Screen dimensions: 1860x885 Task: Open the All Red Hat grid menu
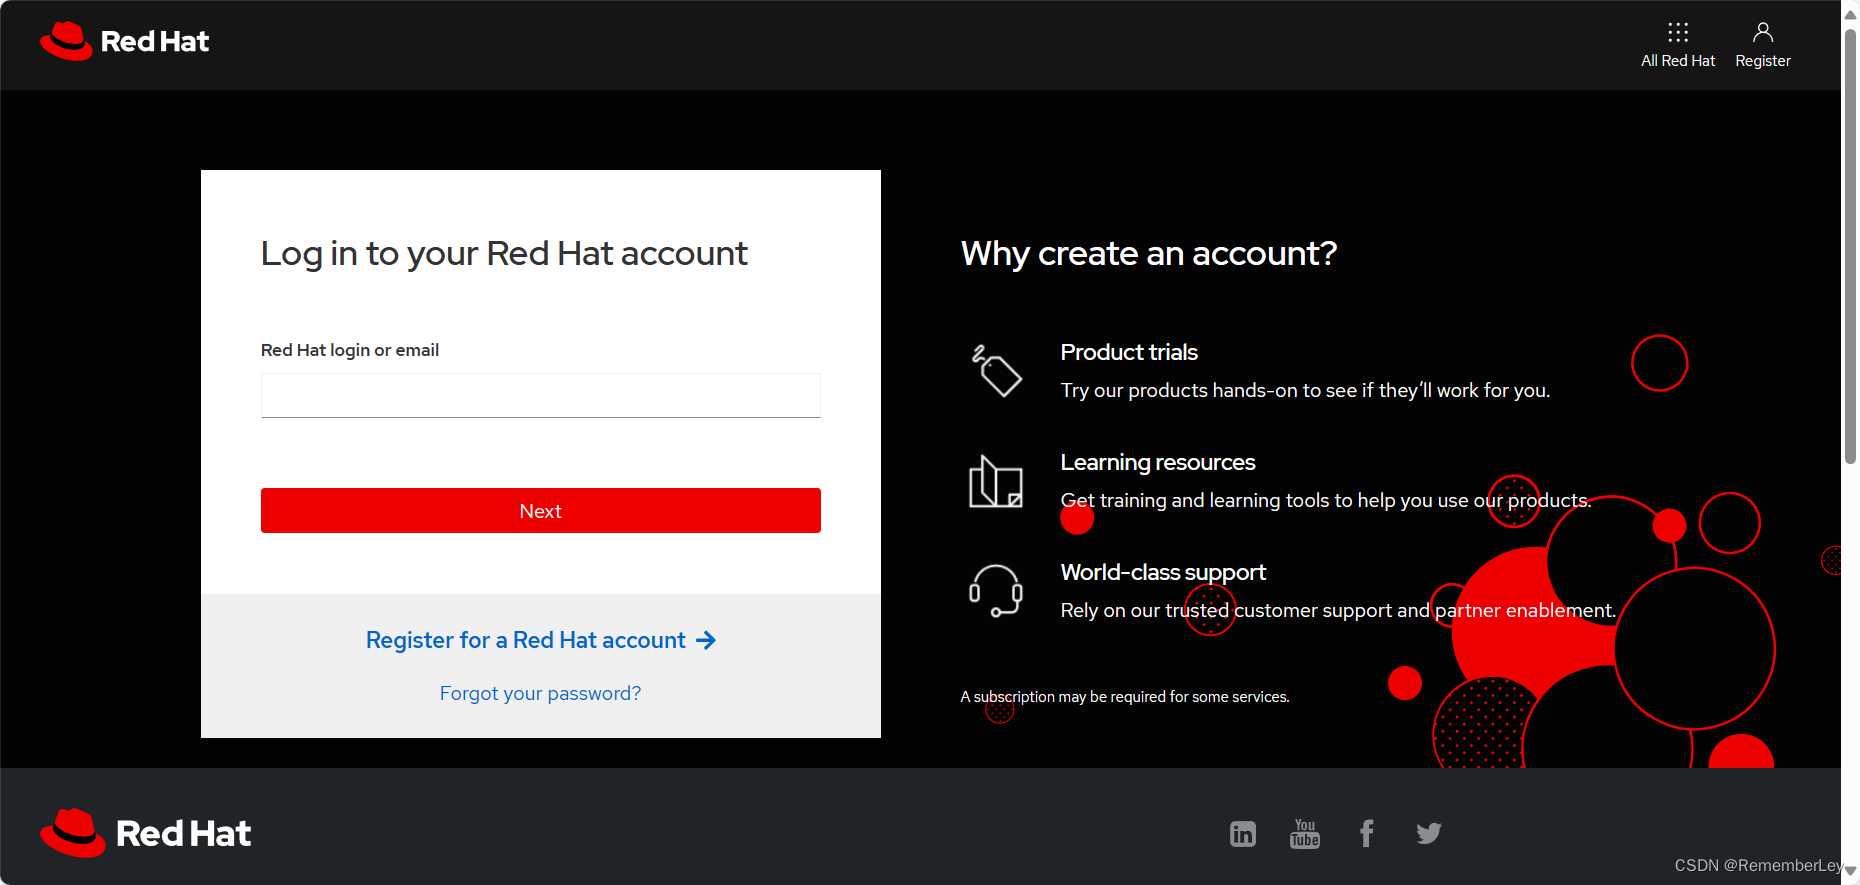pos(1678,32)
